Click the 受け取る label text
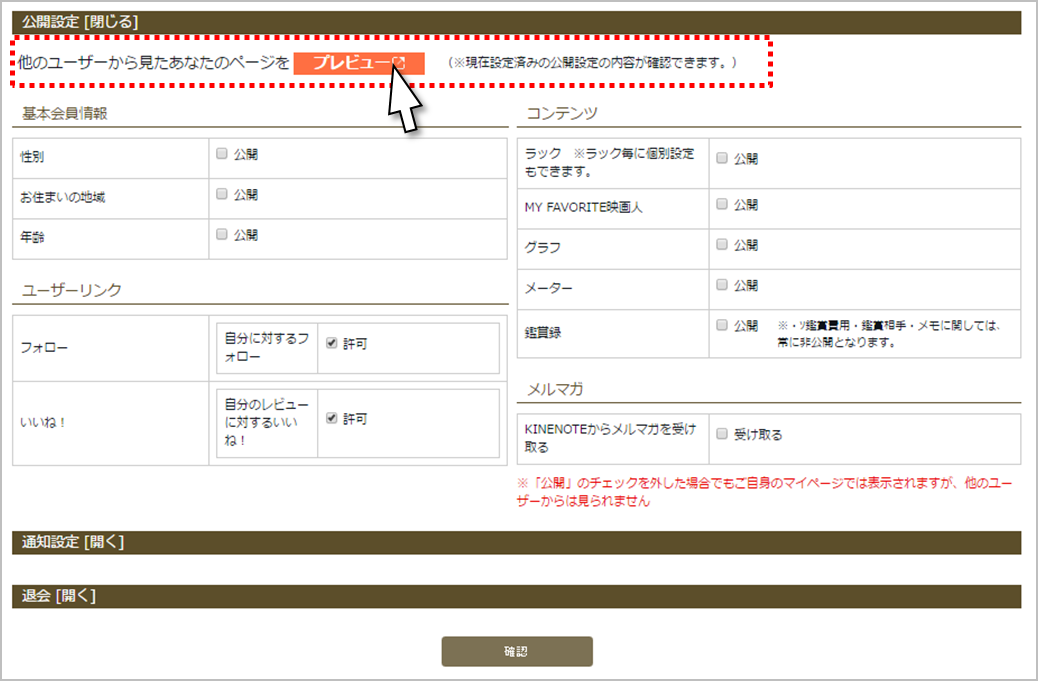 pyautogui.click(x=759, y=435)
